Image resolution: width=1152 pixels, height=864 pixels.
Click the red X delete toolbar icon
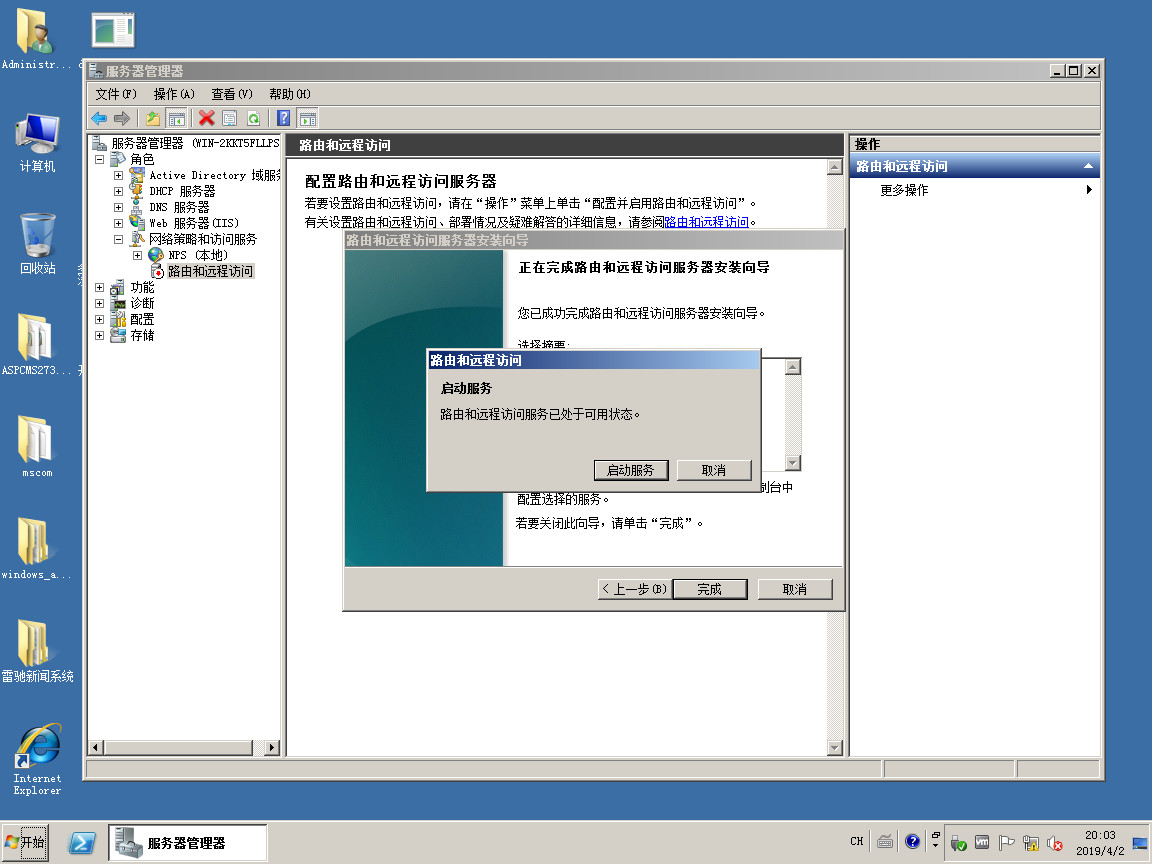point(206,118)
